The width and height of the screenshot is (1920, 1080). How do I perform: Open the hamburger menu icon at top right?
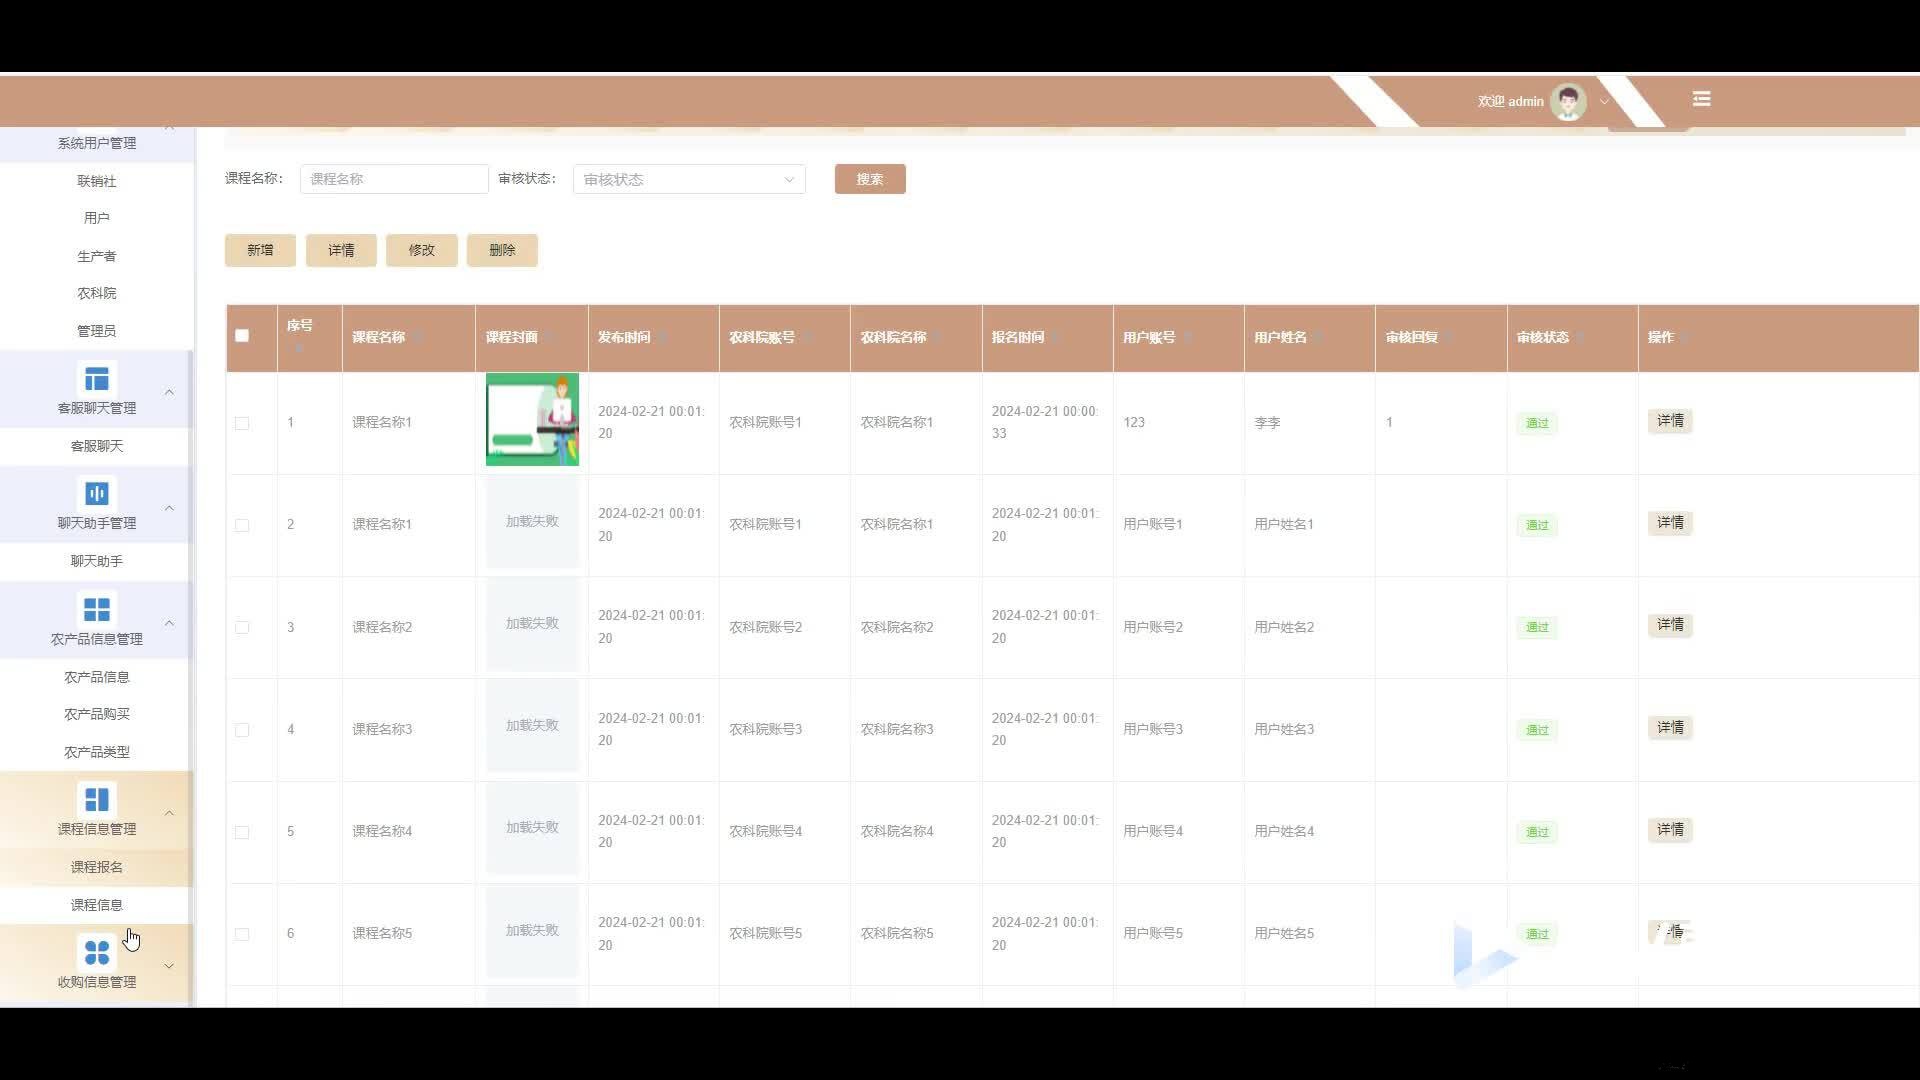tap(1701, 99)
